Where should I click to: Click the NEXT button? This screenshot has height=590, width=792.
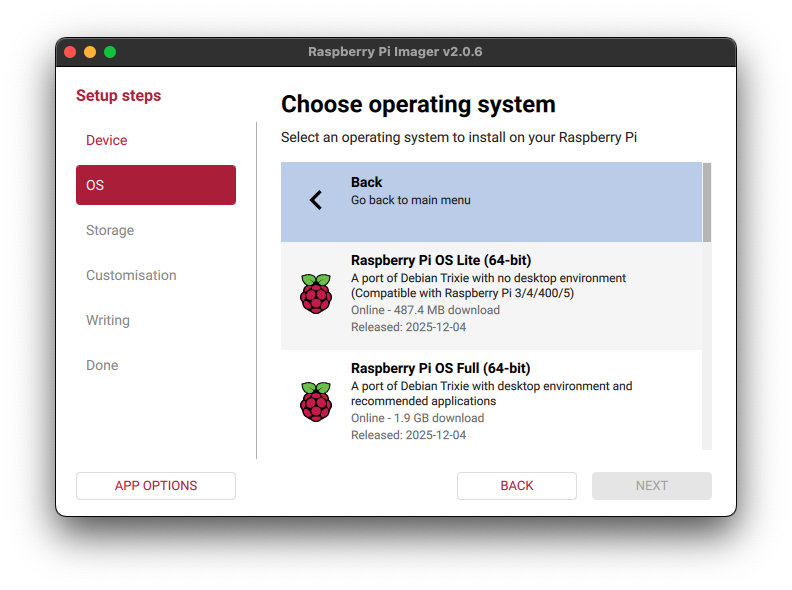652,486
